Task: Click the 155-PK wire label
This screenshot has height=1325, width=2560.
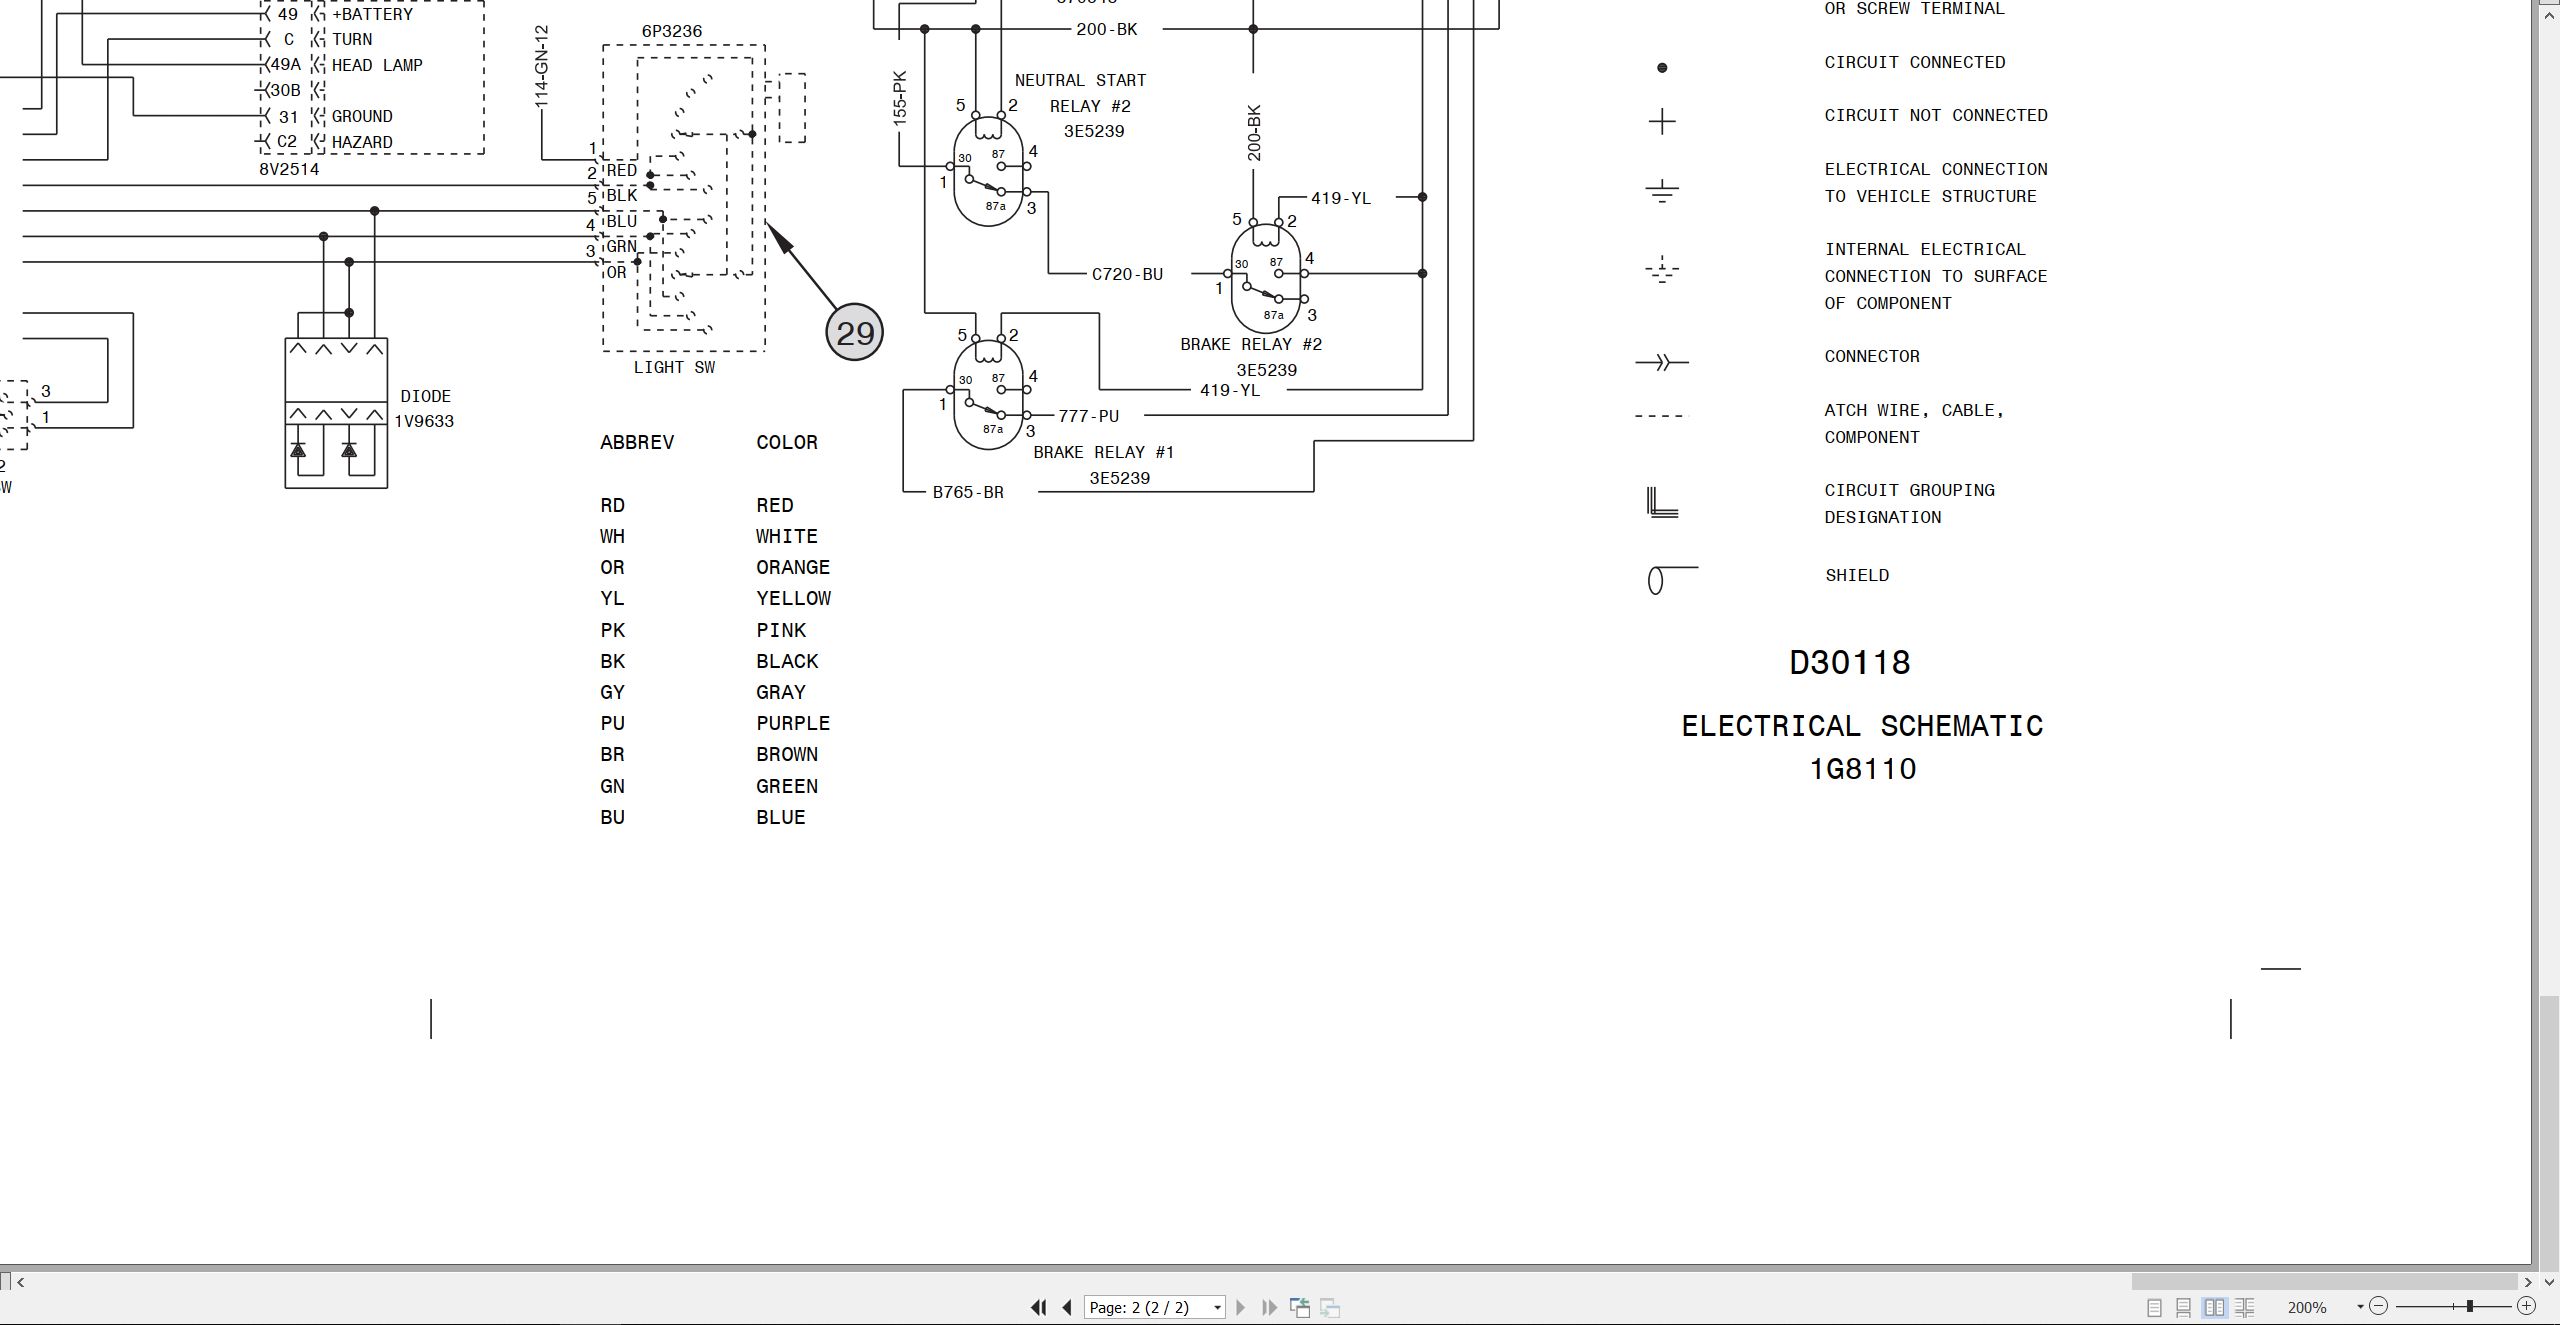Action: [900, 97]
